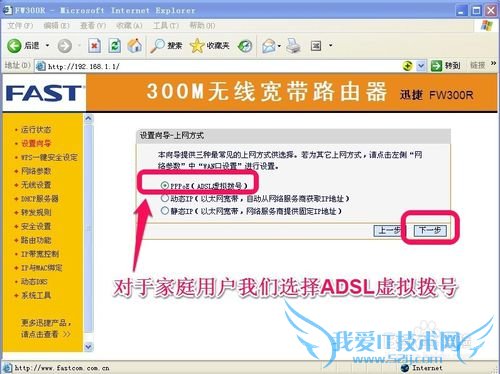Click the IE Back arrow icon
The image size is (500, 374).
(x=14, y=46)
